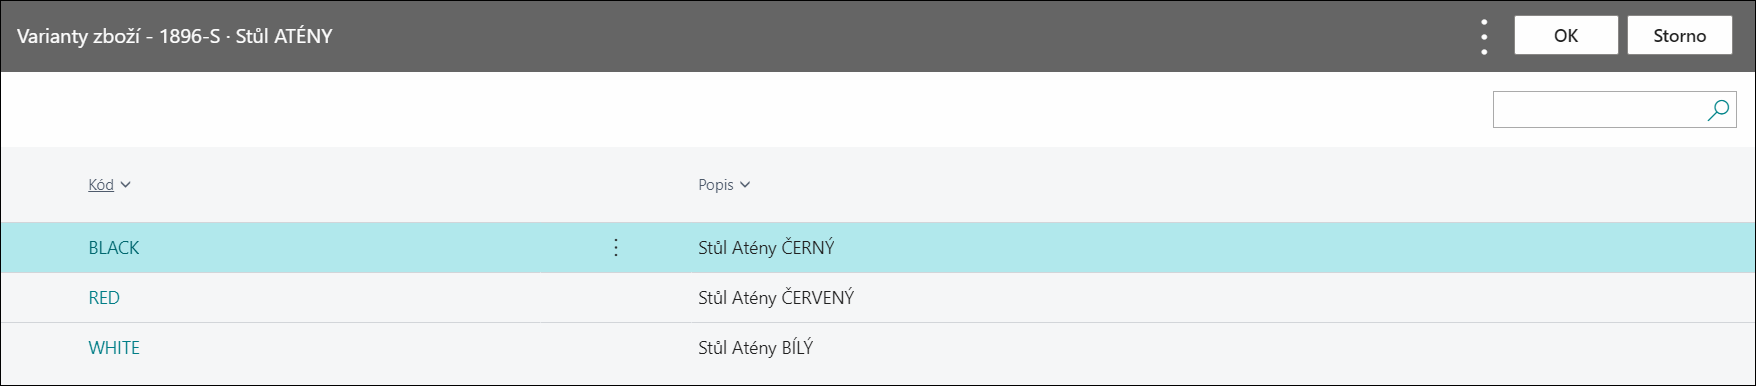Confirm selection with OK button
This screenshot has width=1756, height=386.
pyautogui.click(x=1566, y=36)
